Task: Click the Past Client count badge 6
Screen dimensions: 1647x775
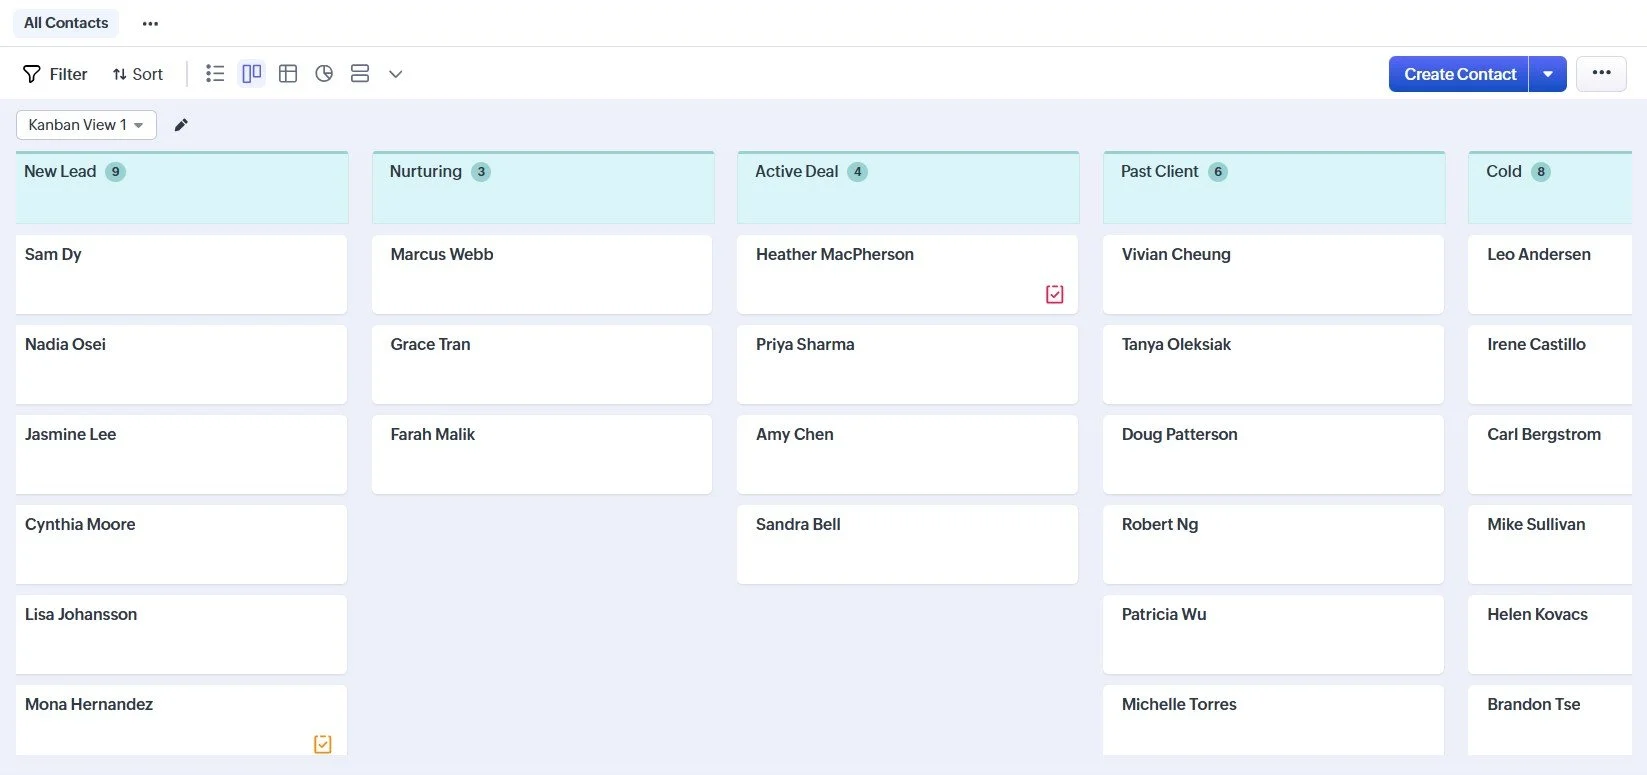Action: (1218, 172)
